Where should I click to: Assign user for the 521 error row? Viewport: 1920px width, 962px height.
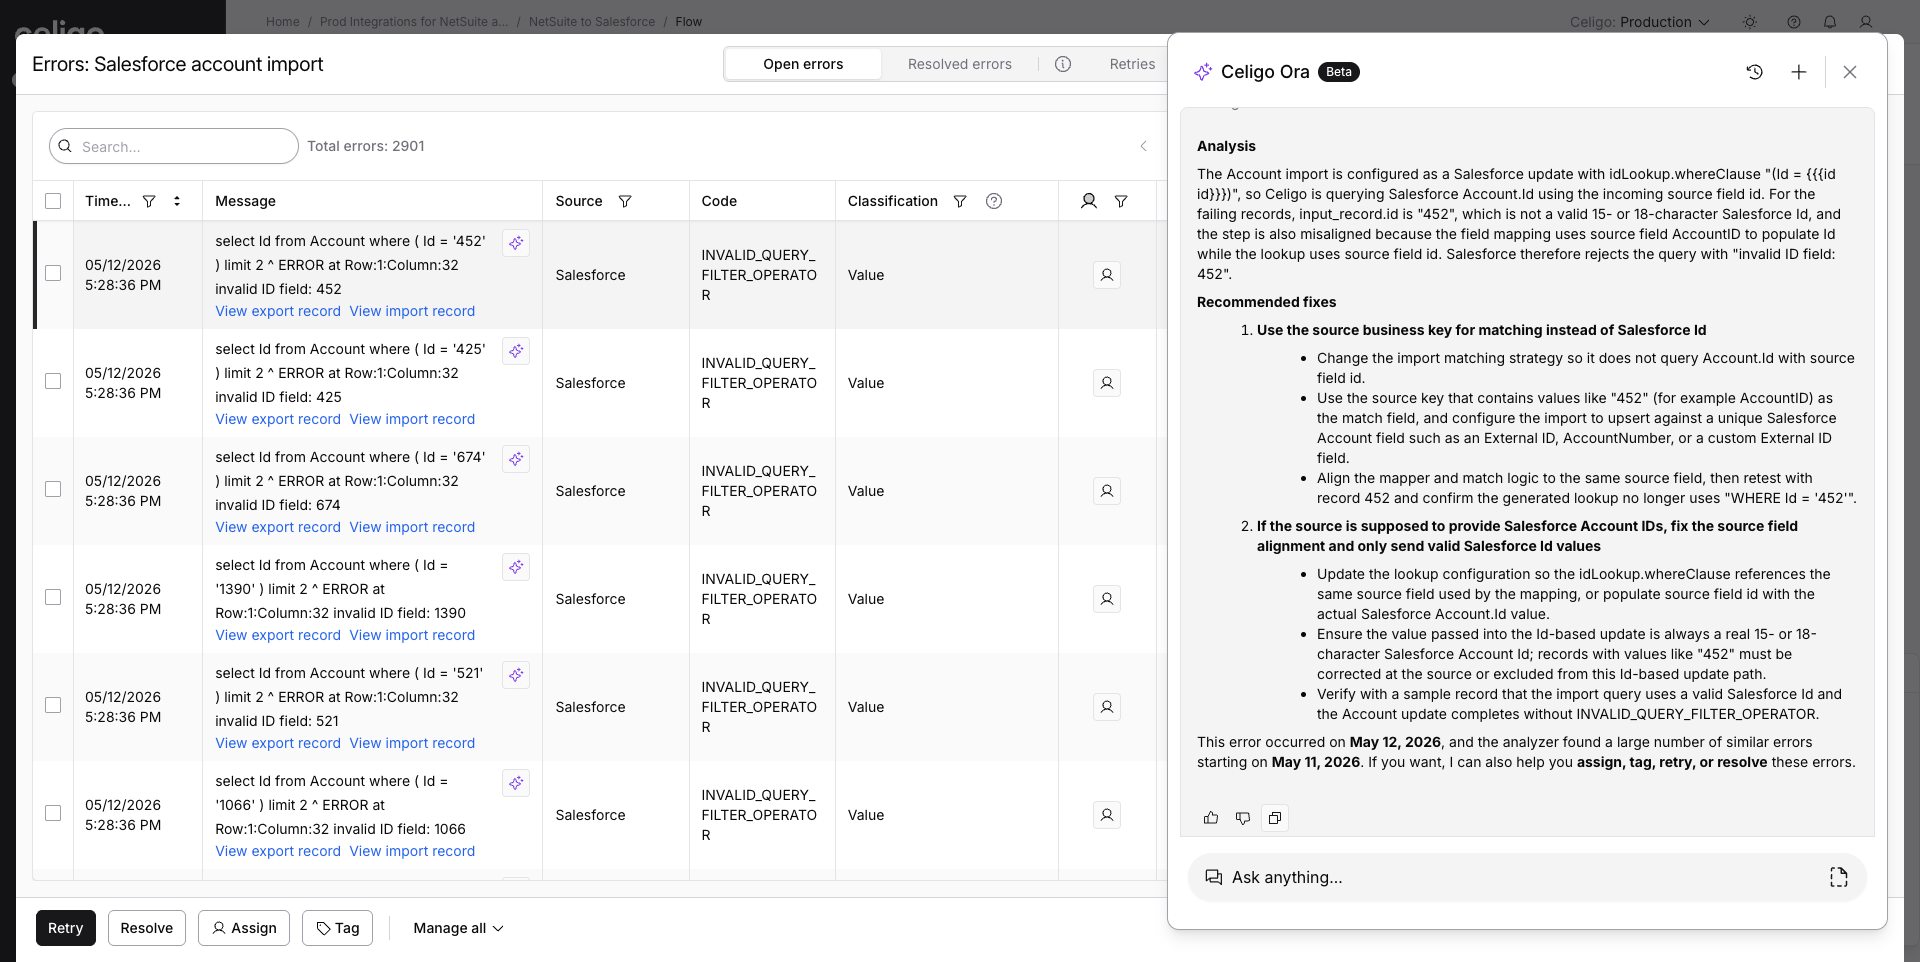[1107, 707]
